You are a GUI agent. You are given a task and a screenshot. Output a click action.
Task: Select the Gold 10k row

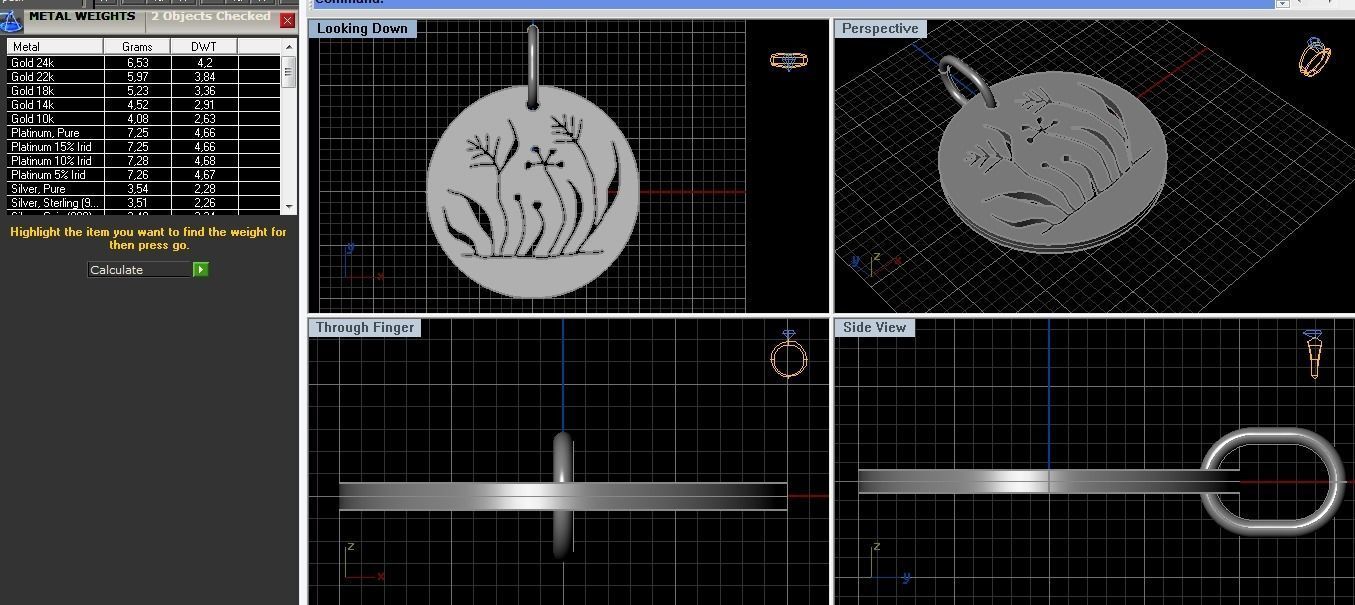pos(144,118)
